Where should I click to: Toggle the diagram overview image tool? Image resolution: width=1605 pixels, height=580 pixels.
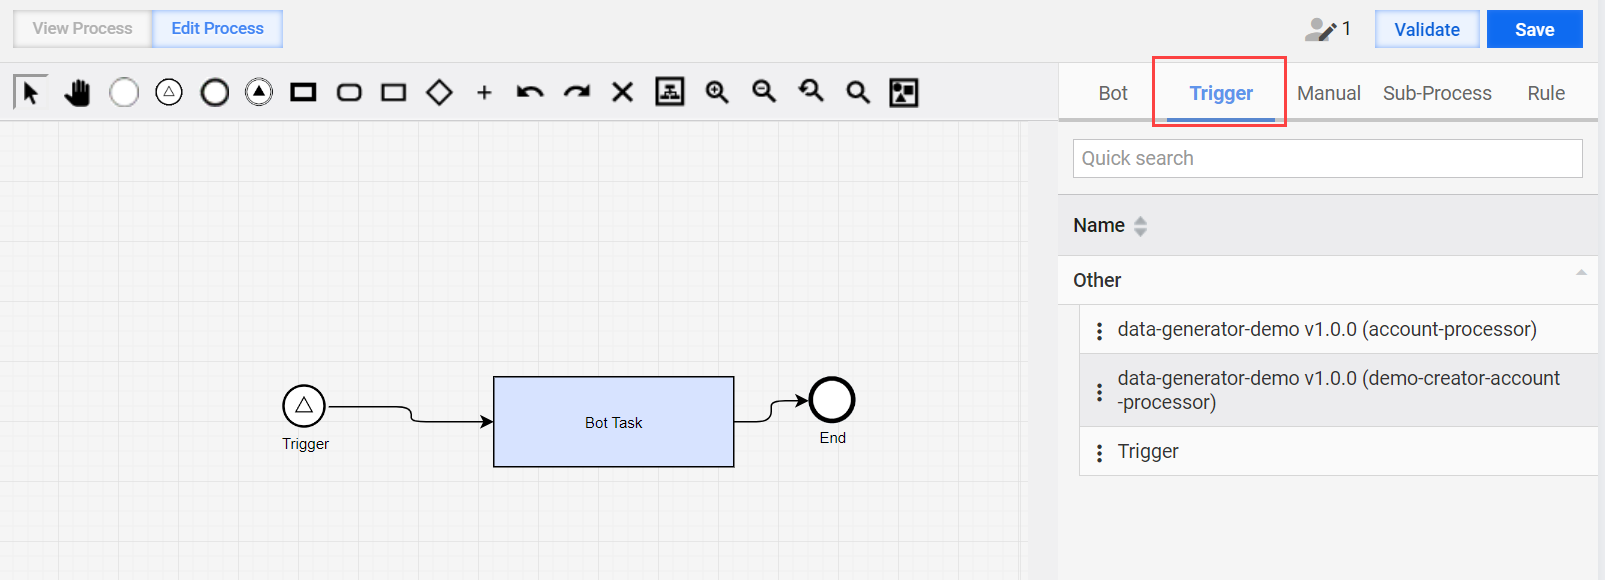[x=904, y=92]
